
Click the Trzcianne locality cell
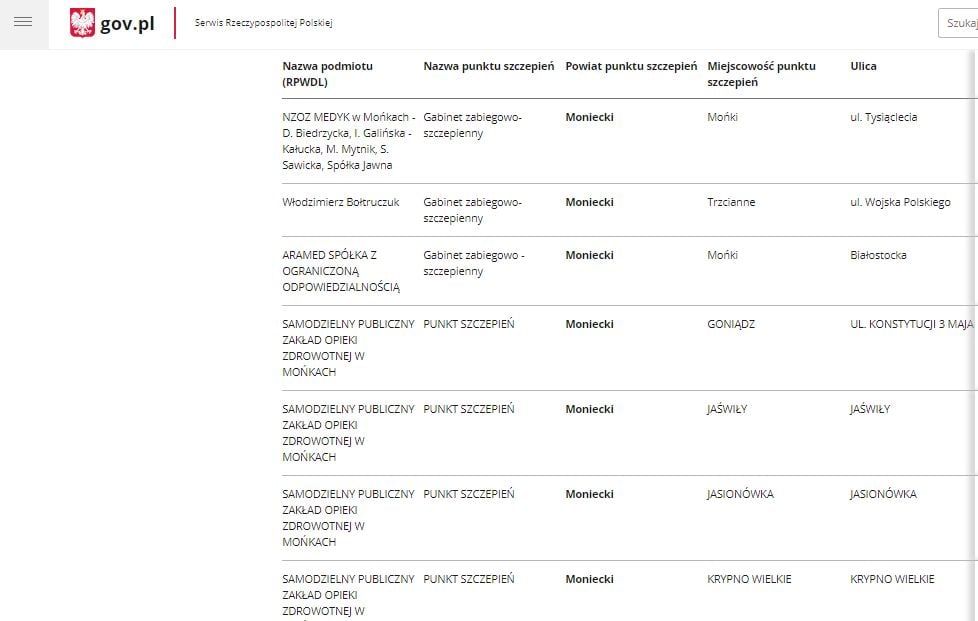(x=731, y=202)
